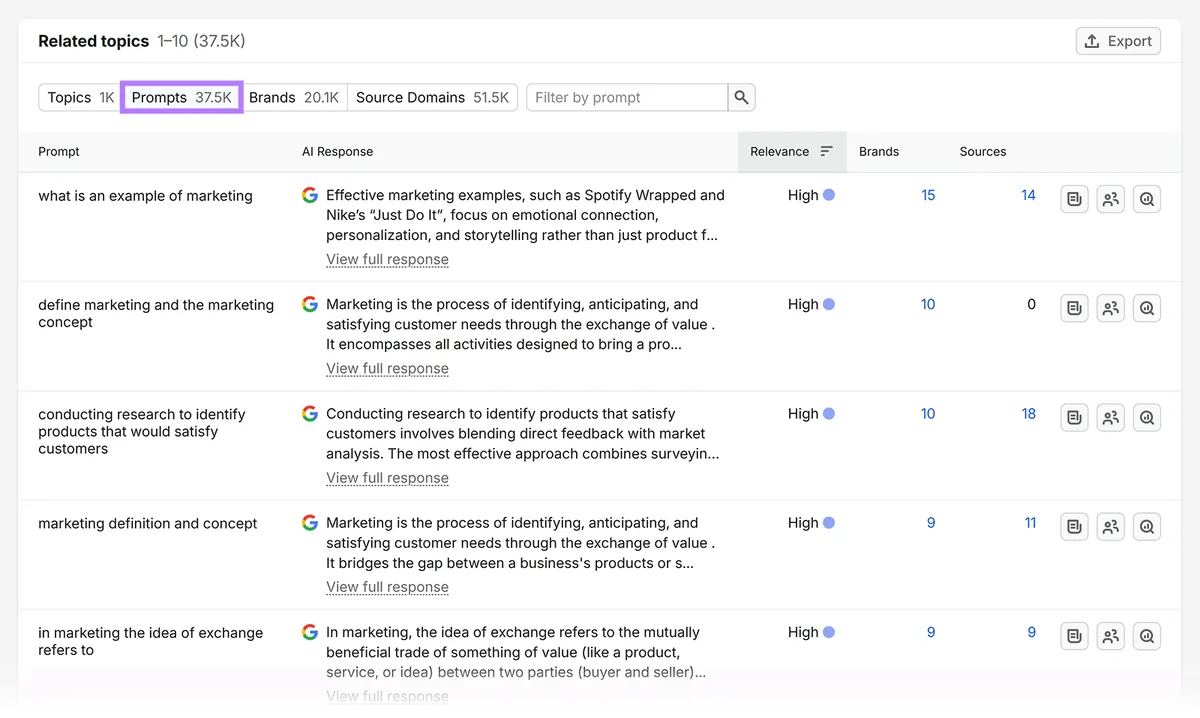This screenshot has height=718, width=1200.
Task: Open sources count 14 in first row
Action: coord(1028,195)
